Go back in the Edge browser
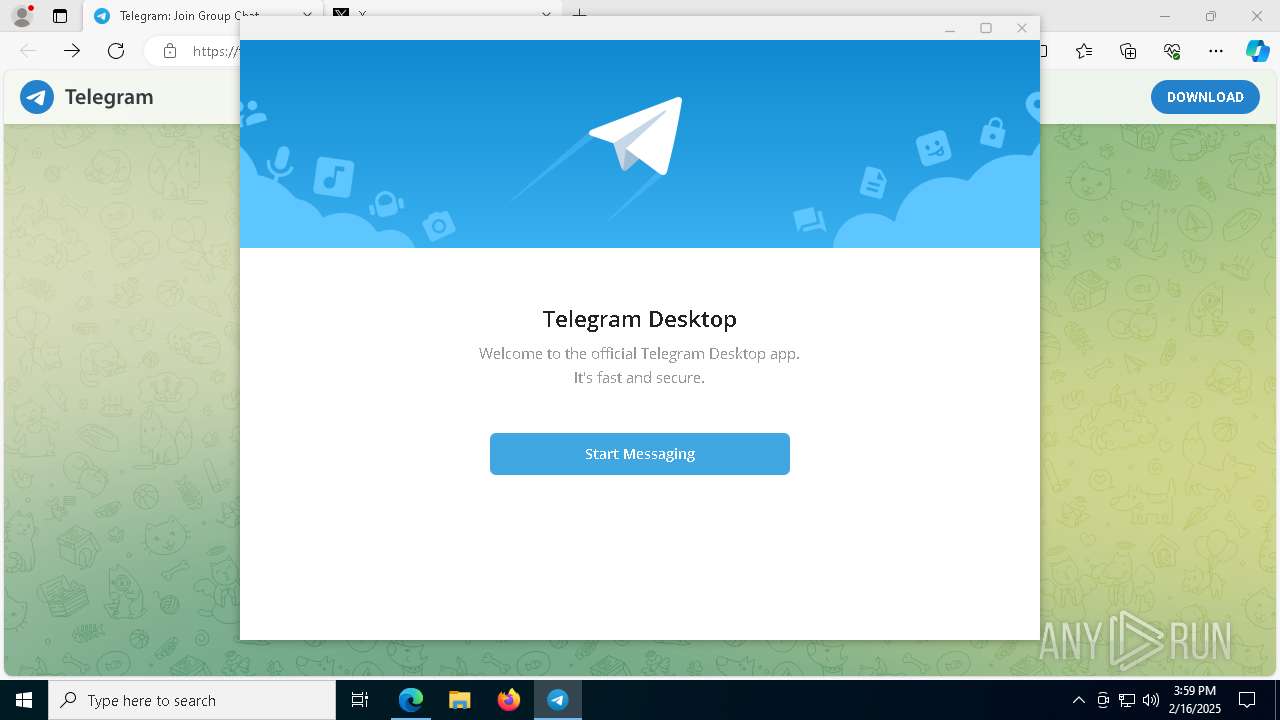This screenshot has height=720, width=1280. click(28, 51)
